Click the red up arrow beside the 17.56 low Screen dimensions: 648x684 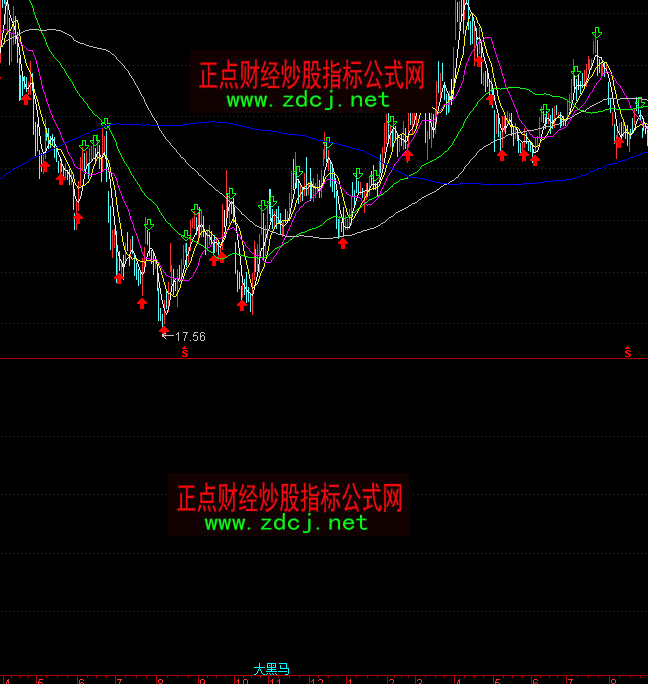(x=163, y=327)
